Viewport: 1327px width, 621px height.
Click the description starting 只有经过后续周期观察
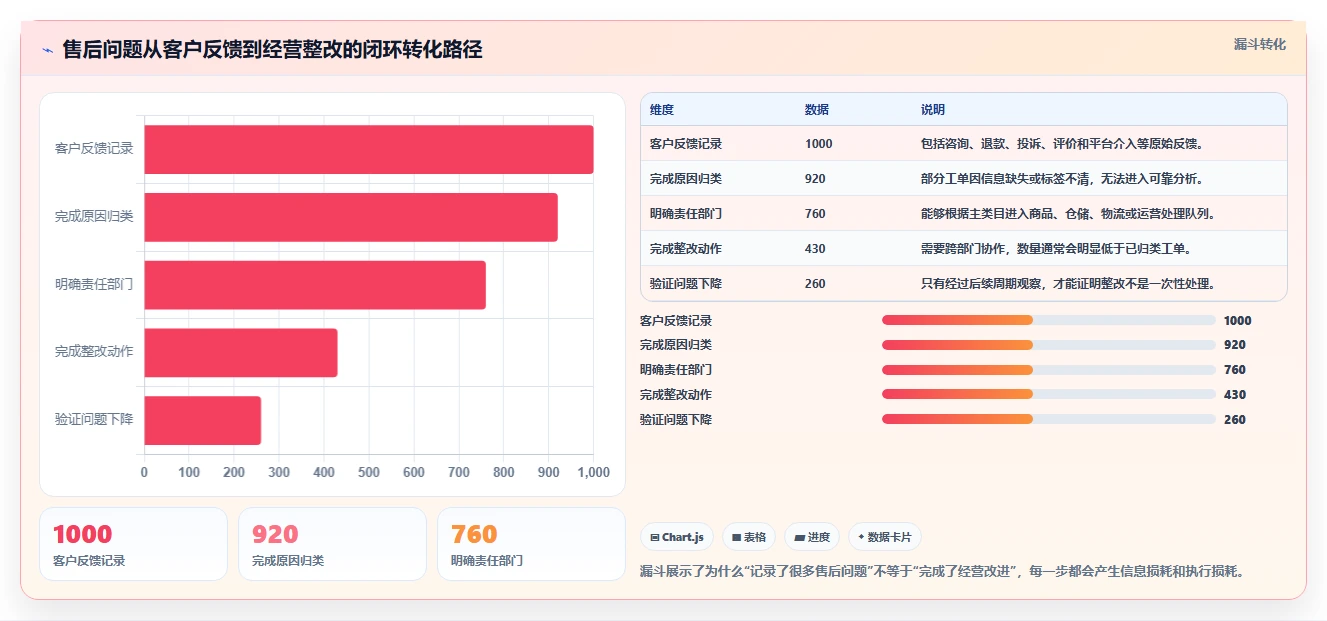pos(1070,284)
